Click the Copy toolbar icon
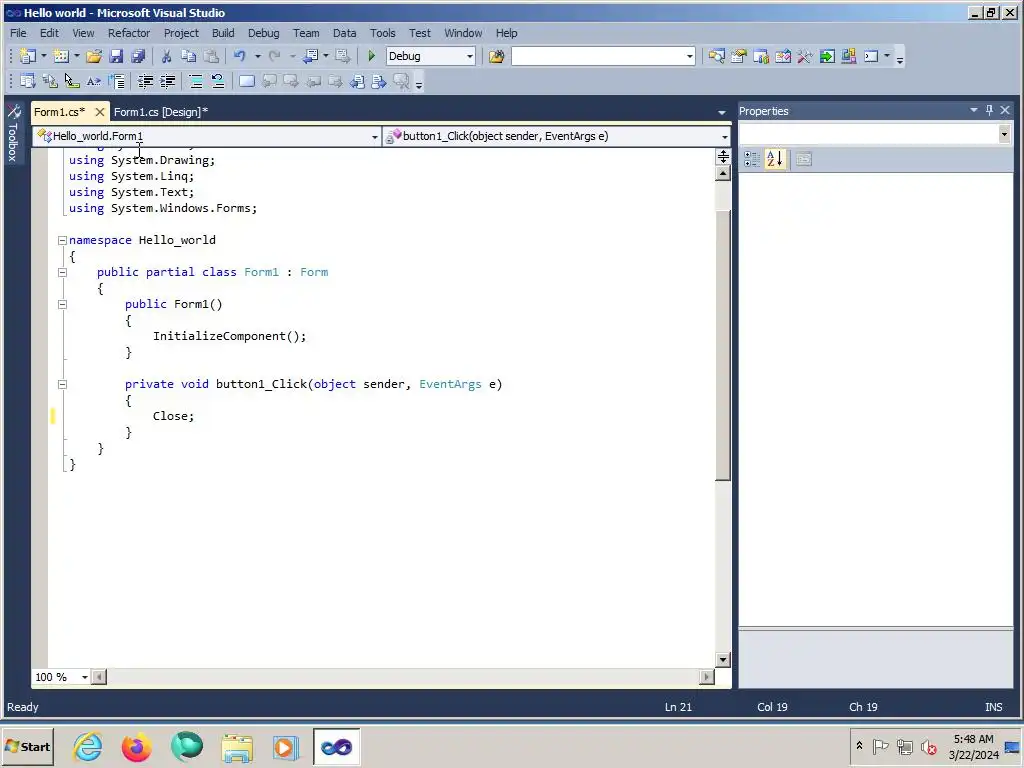The width and height of the screenshot is (1024, 768). (189, 56)
